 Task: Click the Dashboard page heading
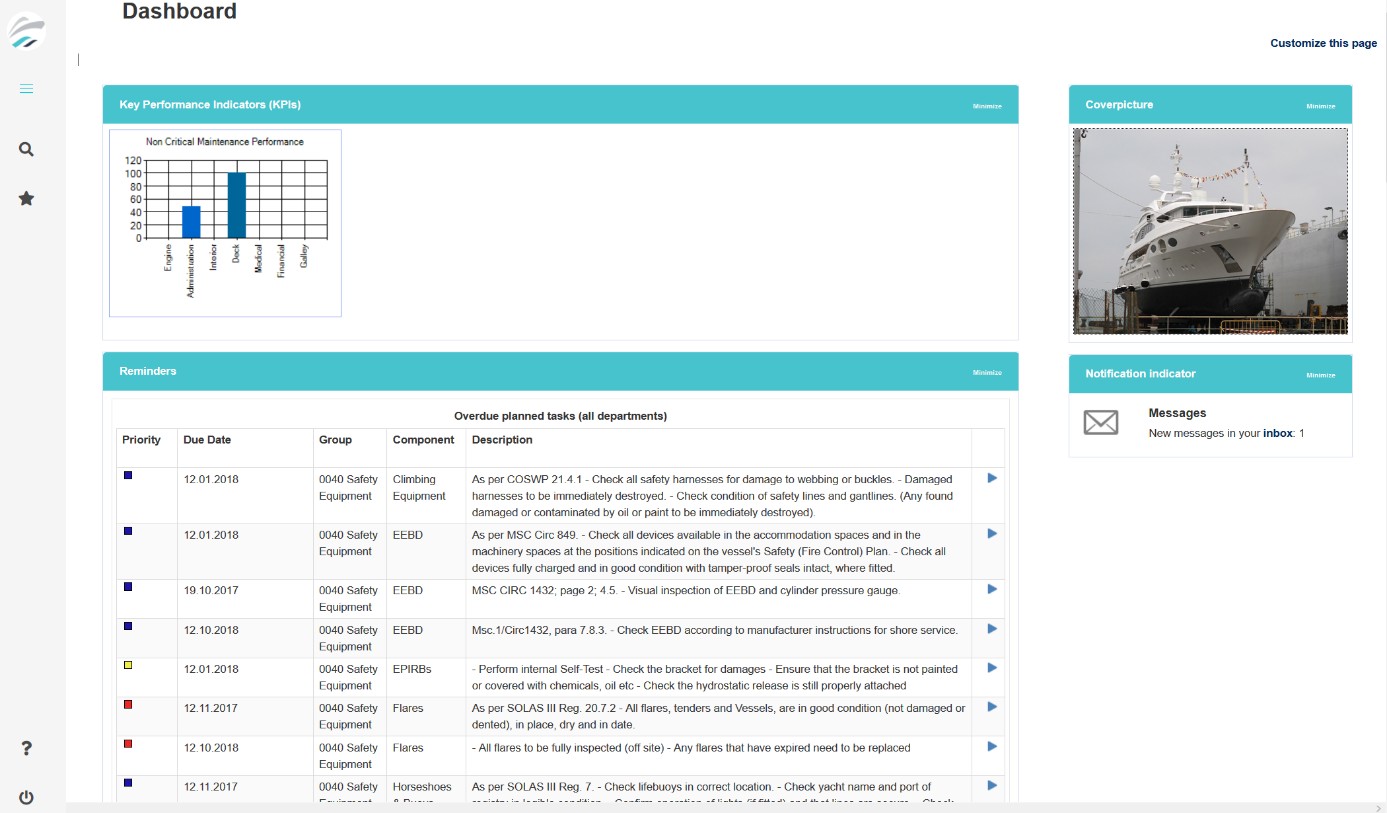179,12
